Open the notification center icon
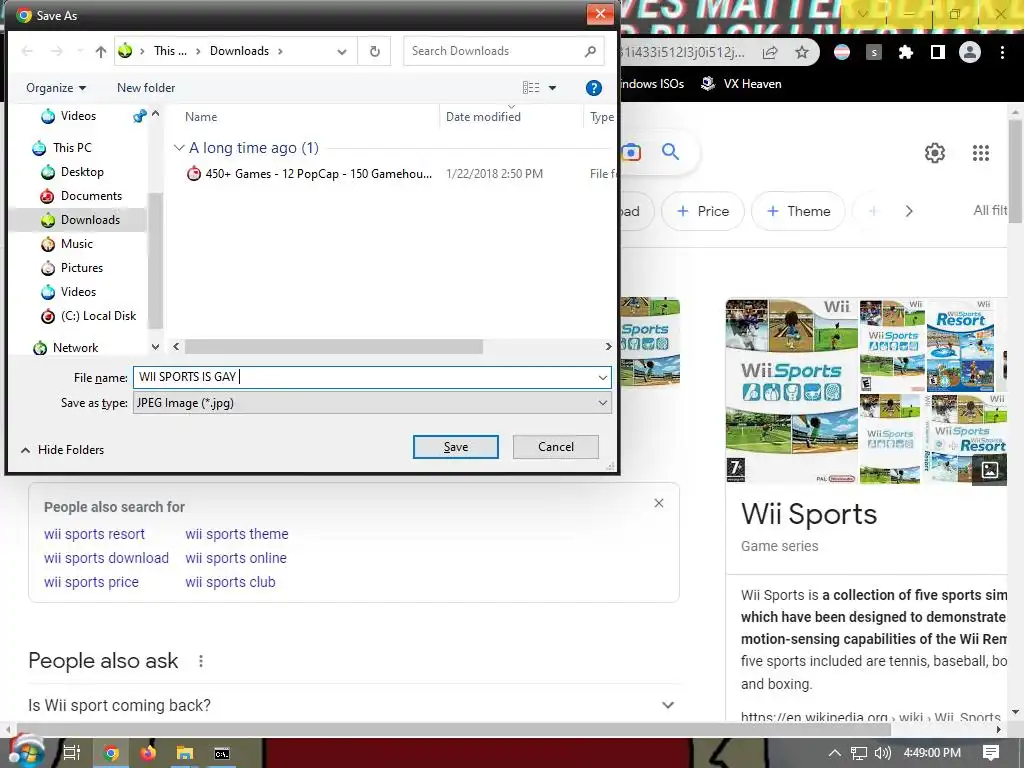The image size is (1024, 768). click(x=991, y=753)
